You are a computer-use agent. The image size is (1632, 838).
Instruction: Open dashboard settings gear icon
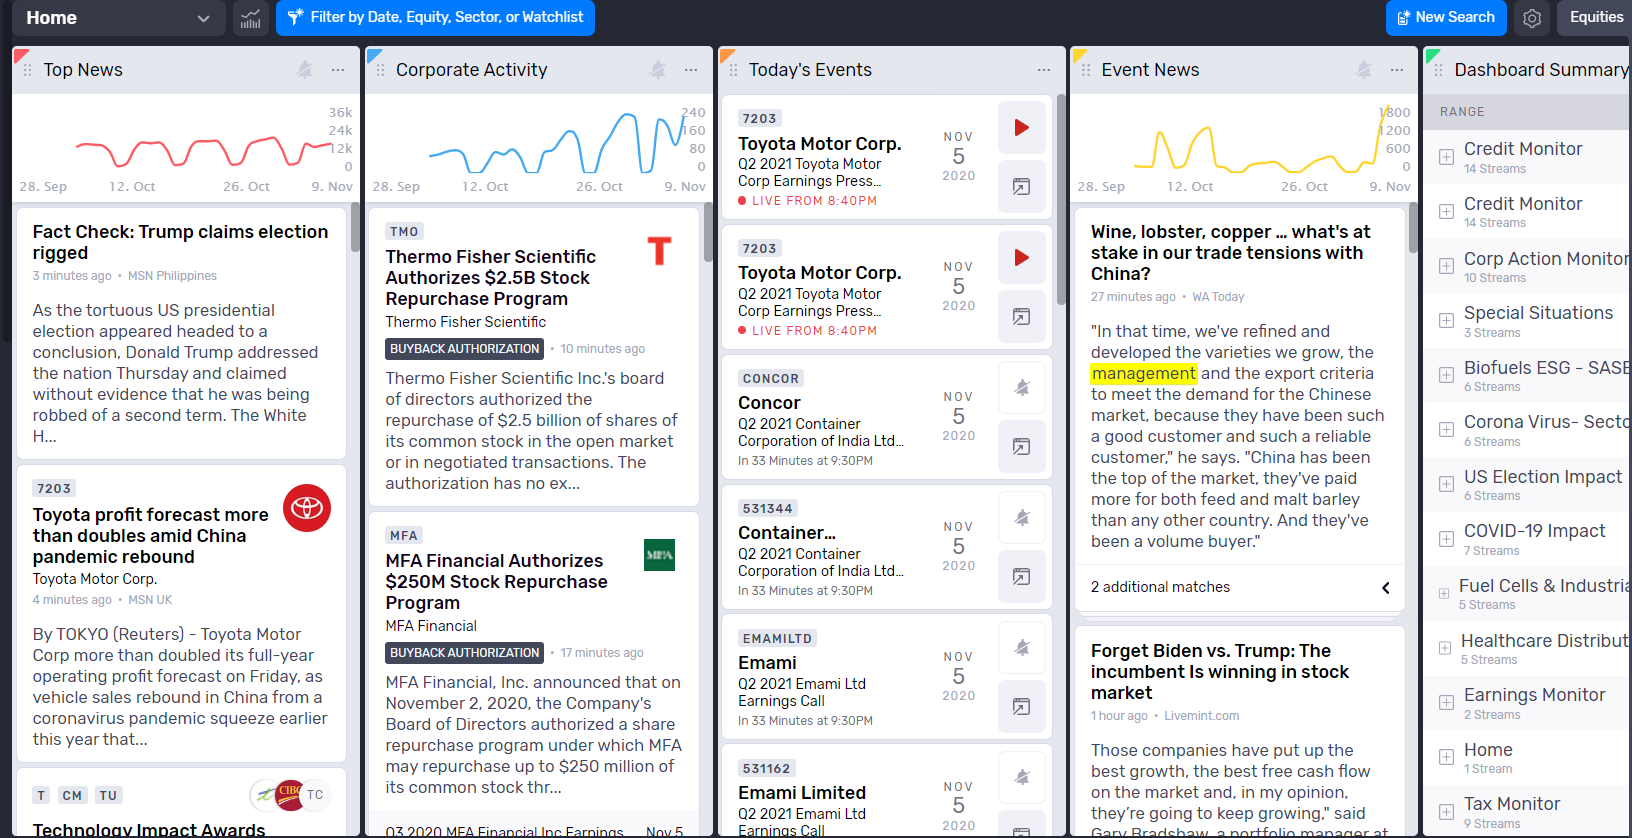[x=1532, y=18]
